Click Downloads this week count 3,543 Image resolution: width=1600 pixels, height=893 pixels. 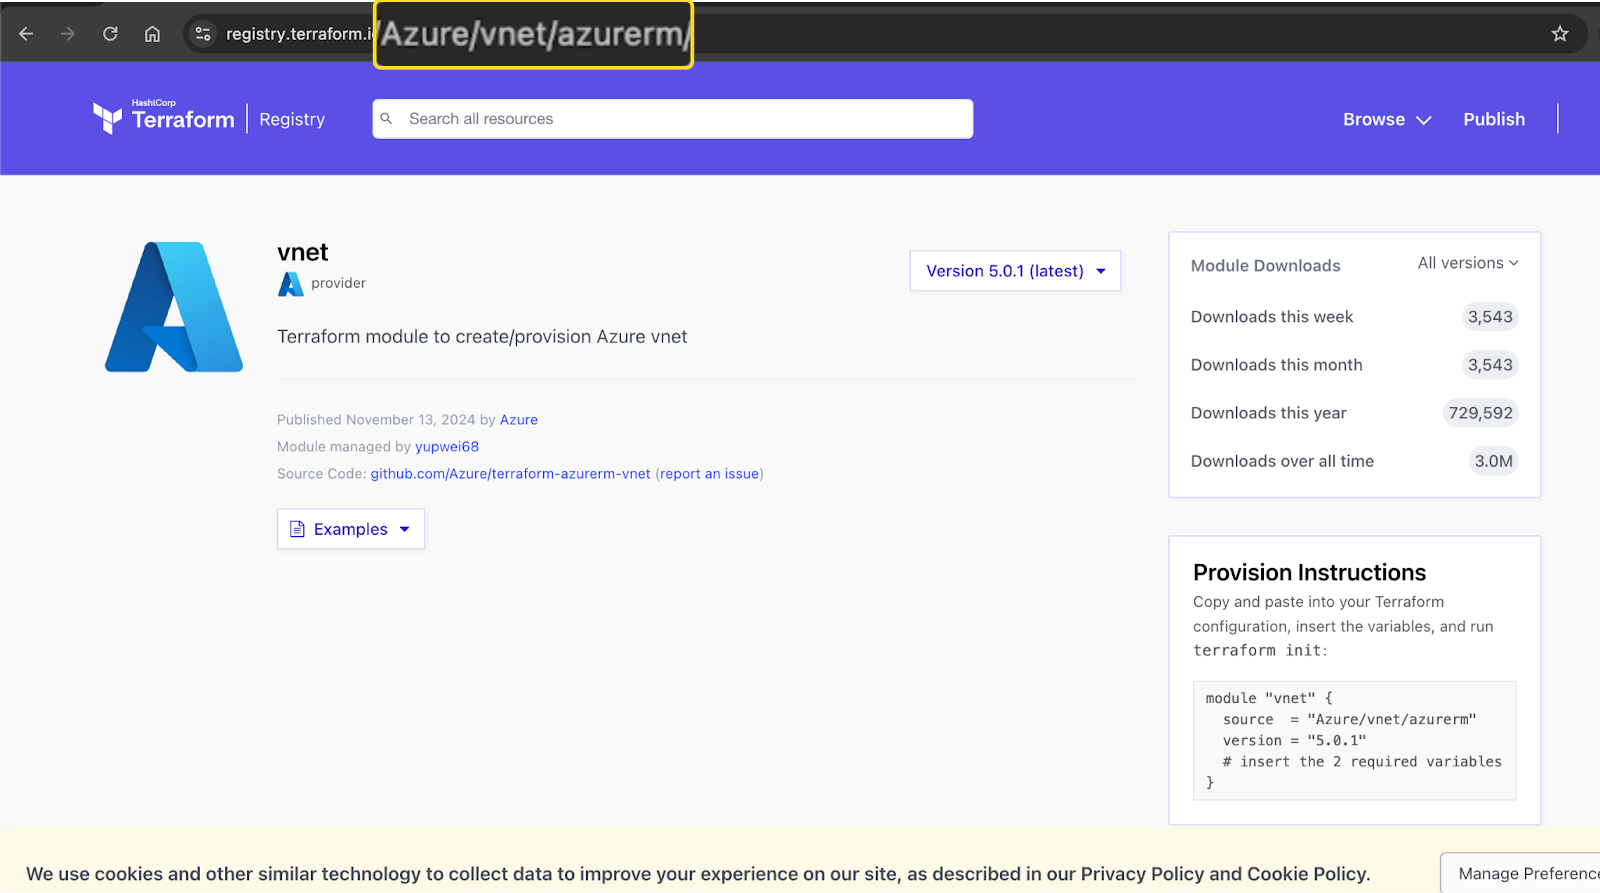(x=1490, y=317)
